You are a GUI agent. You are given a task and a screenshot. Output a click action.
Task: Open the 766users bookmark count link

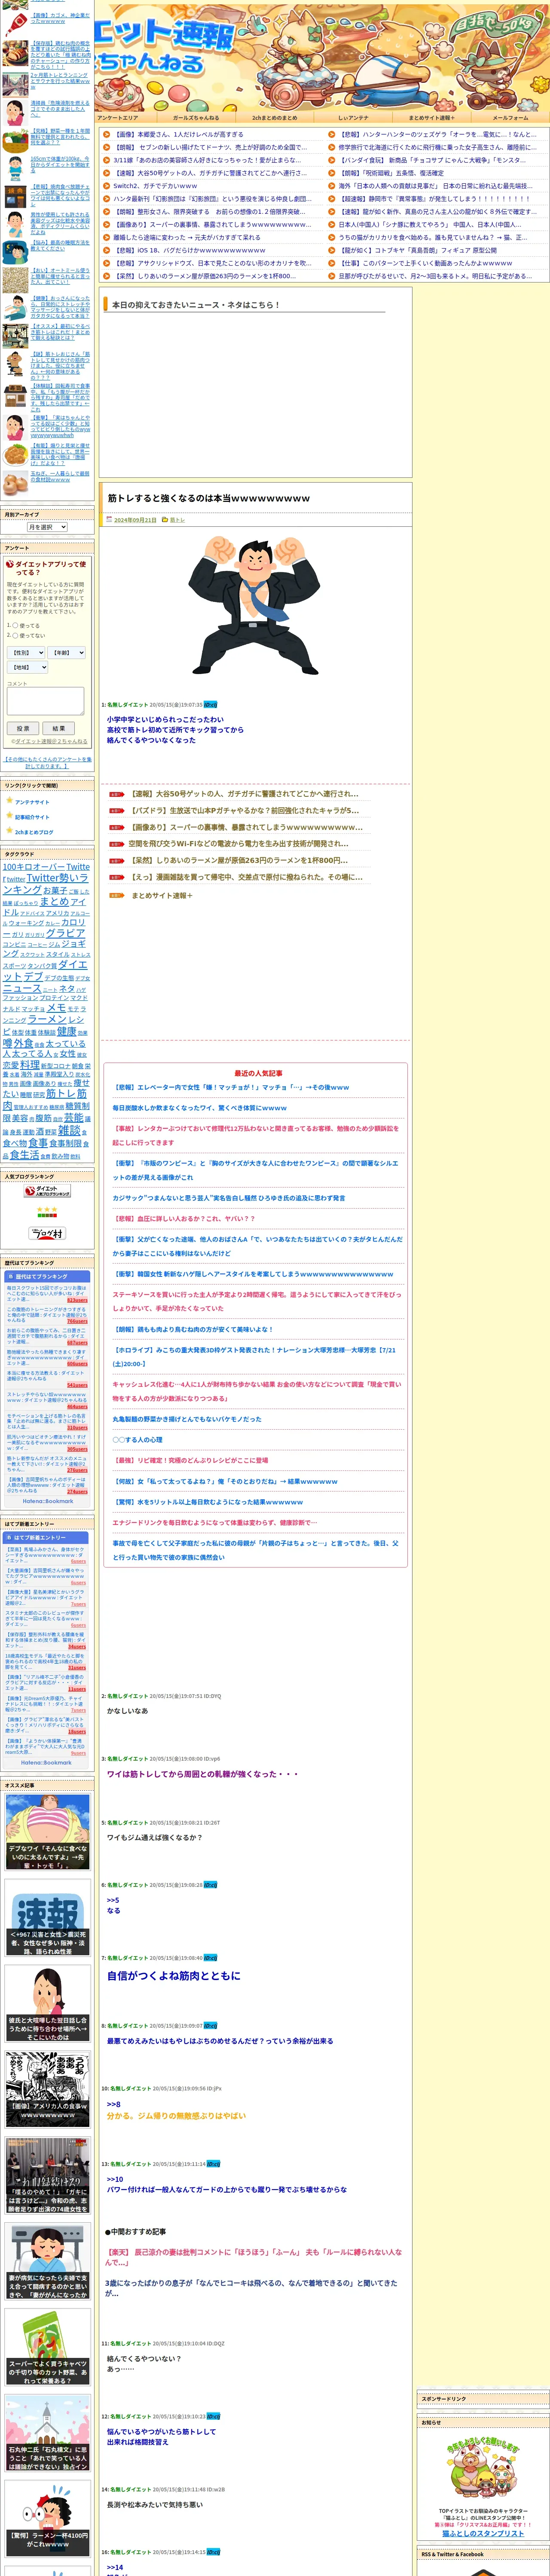[x=77, y=1321]
